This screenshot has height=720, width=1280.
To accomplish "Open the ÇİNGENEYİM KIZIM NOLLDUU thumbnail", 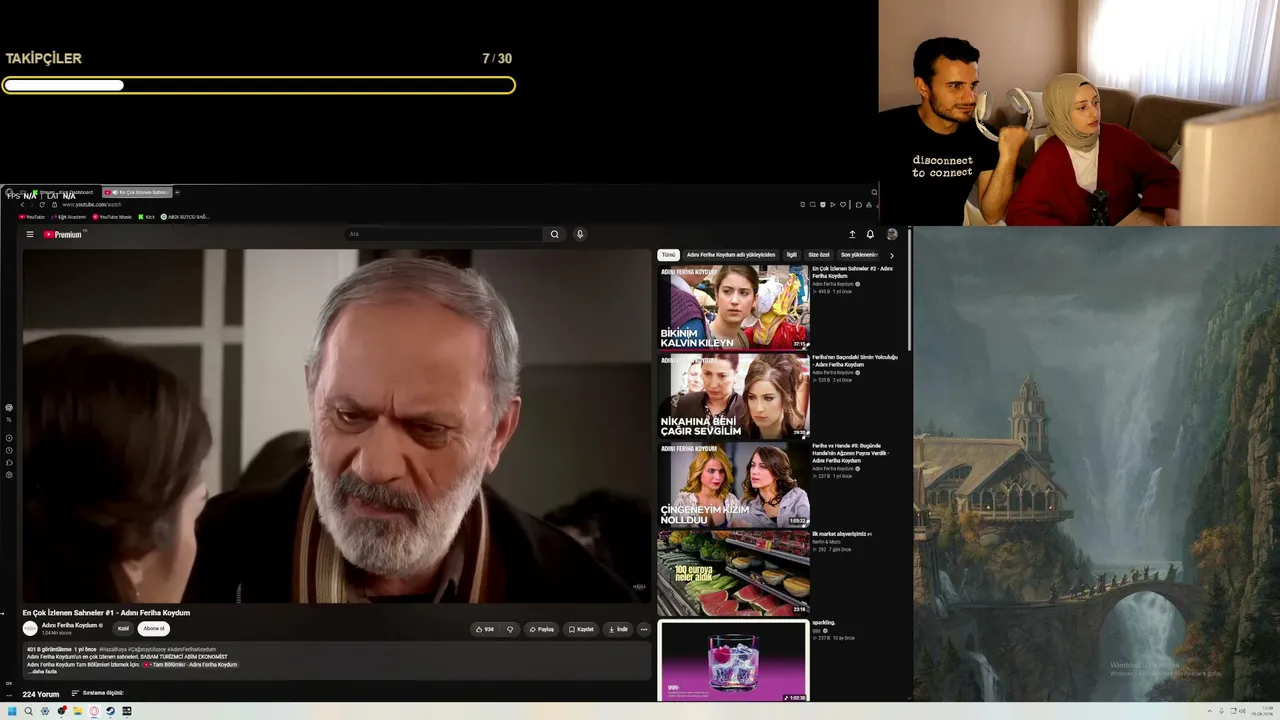I will [x=733, y=485].
